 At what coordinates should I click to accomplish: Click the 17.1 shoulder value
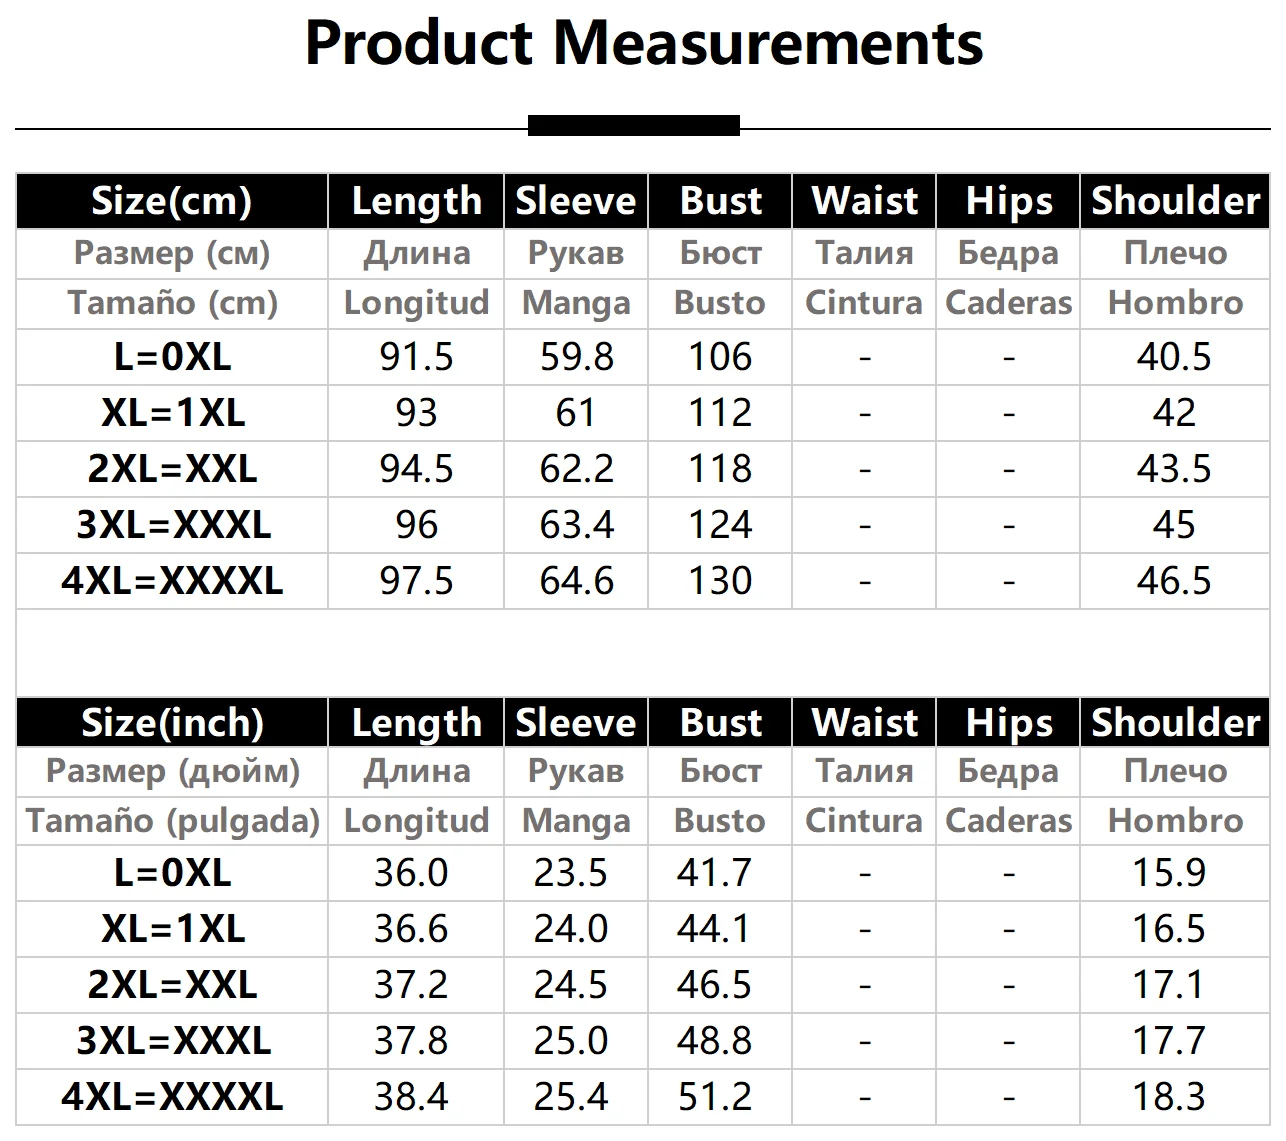point(1168,985)
